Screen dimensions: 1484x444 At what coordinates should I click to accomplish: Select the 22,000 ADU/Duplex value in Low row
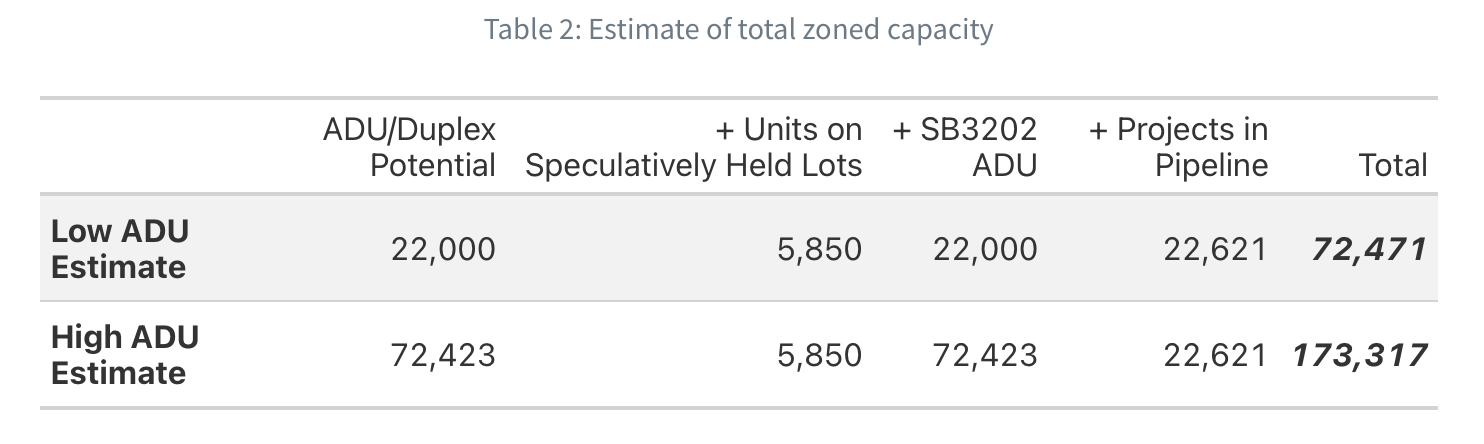point(443,249)
